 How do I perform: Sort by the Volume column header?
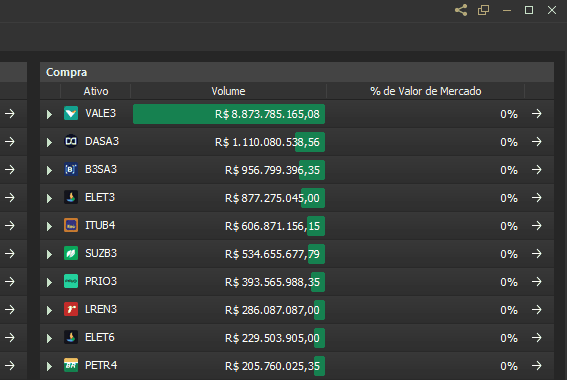(228, 91)
